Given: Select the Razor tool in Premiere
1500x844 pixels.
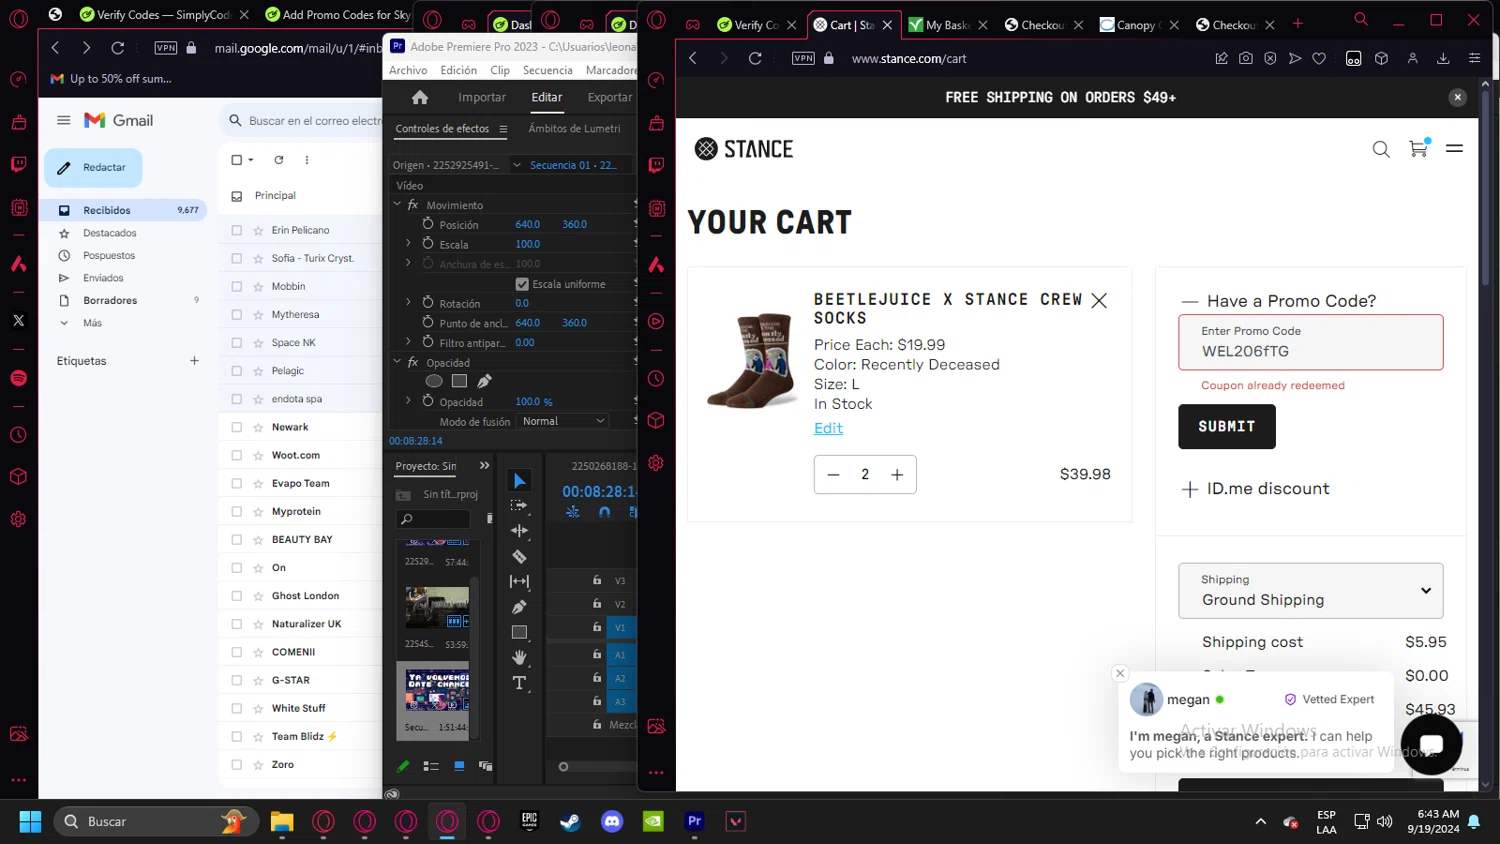Looking at the screenshot, I should 519,557.
